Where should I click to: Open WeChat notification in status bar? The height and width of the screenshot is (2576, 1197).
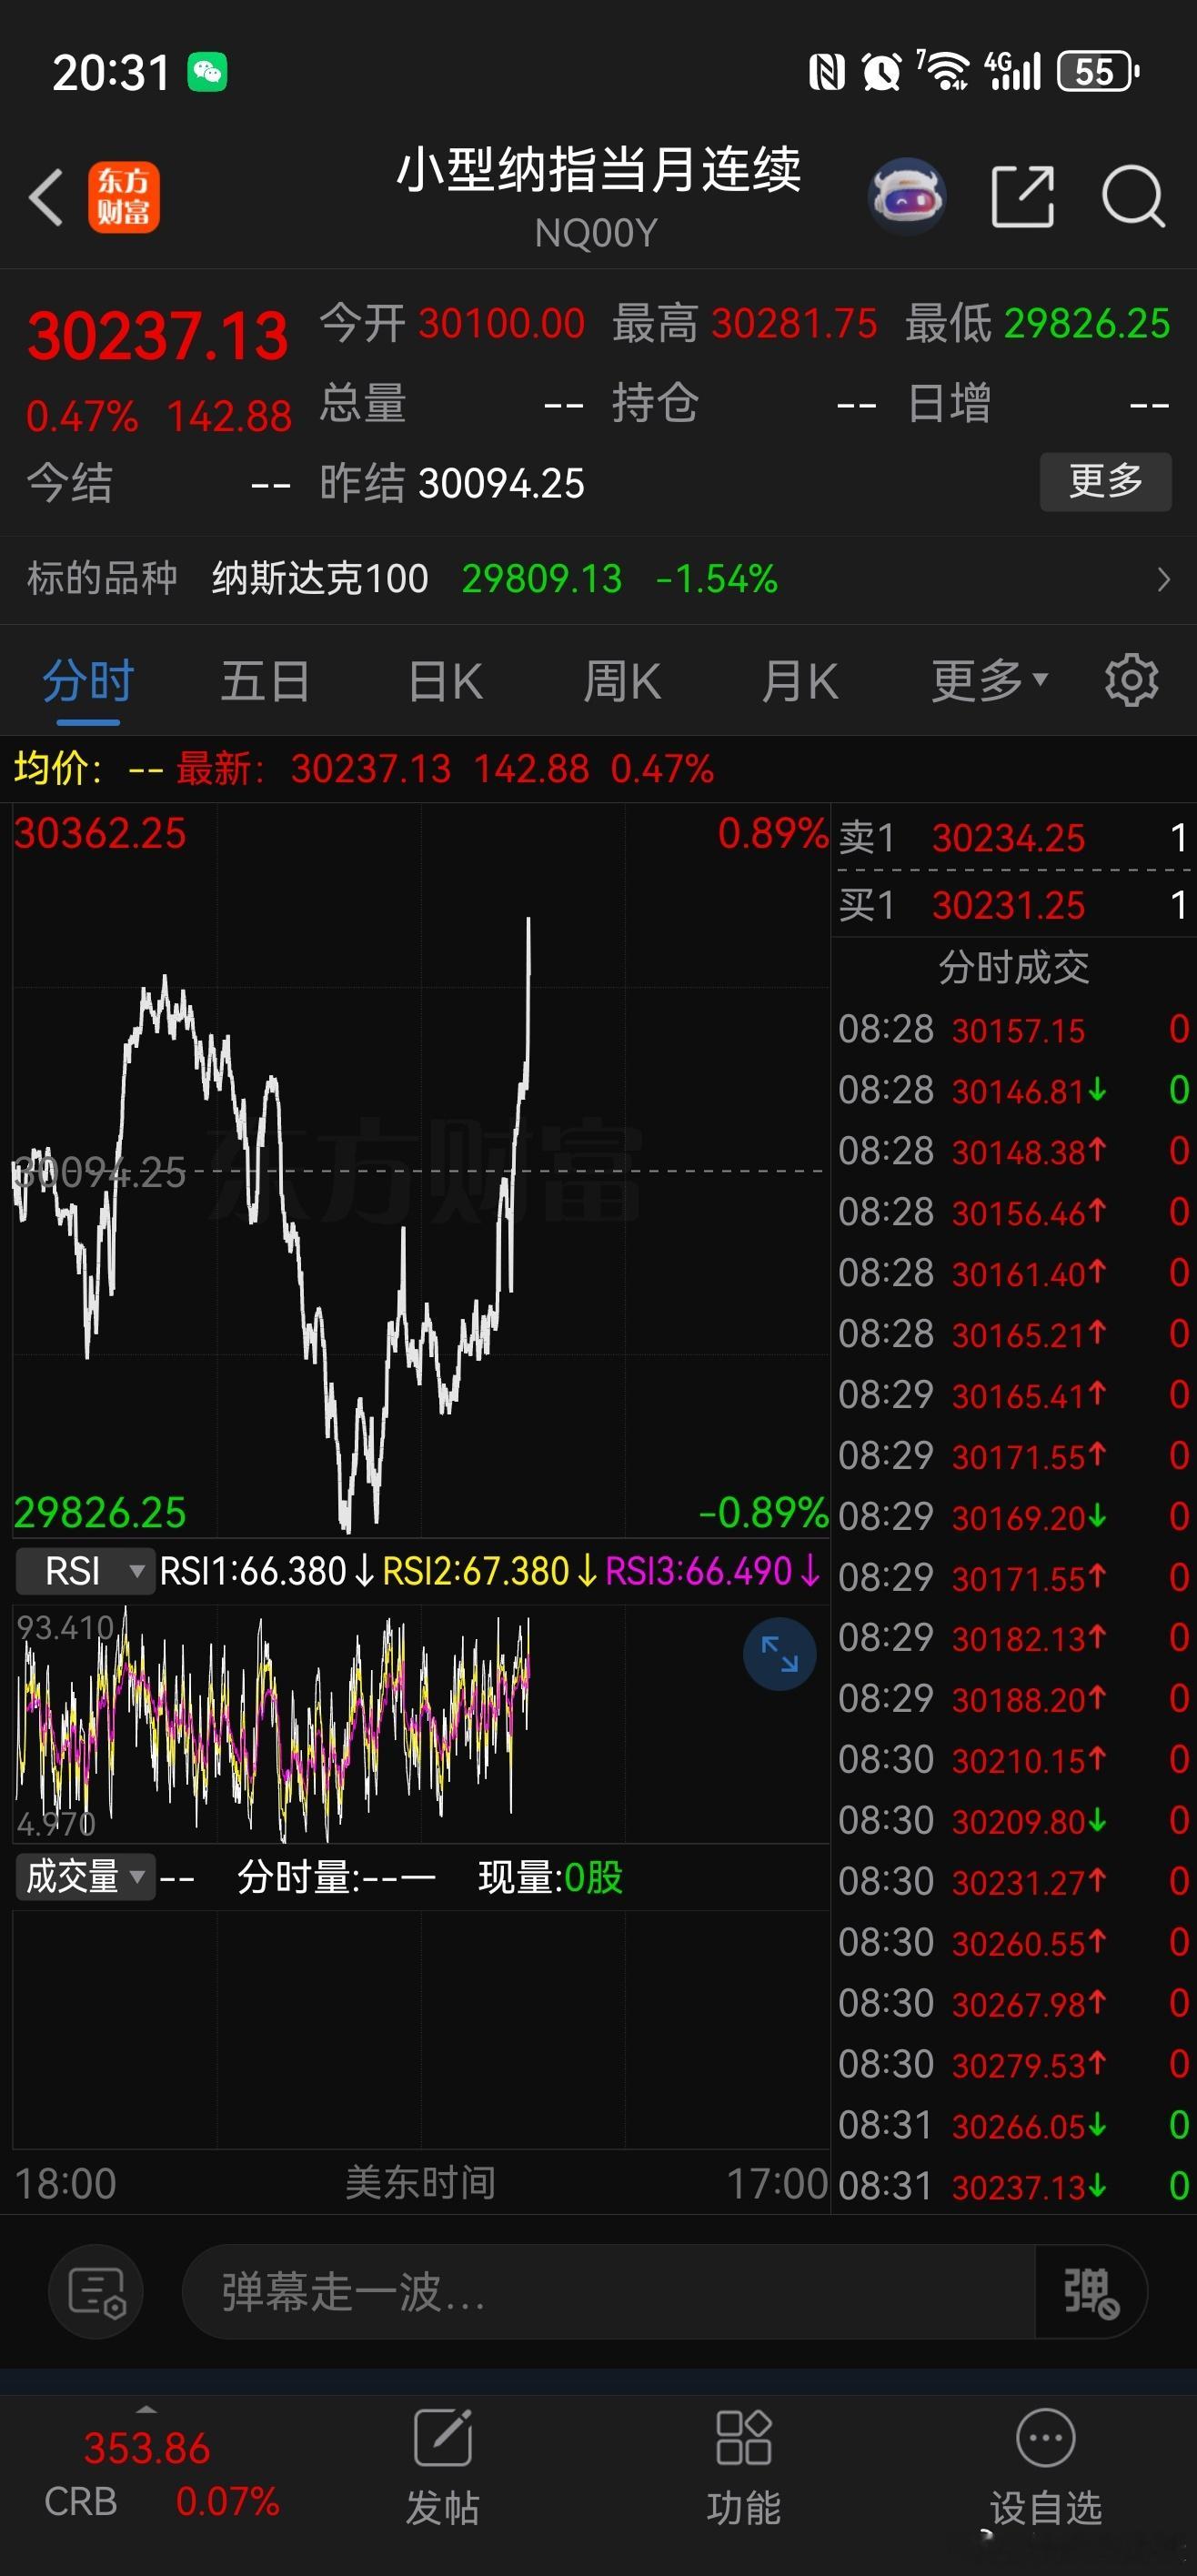pyautogui.click(x=208, y=72)
